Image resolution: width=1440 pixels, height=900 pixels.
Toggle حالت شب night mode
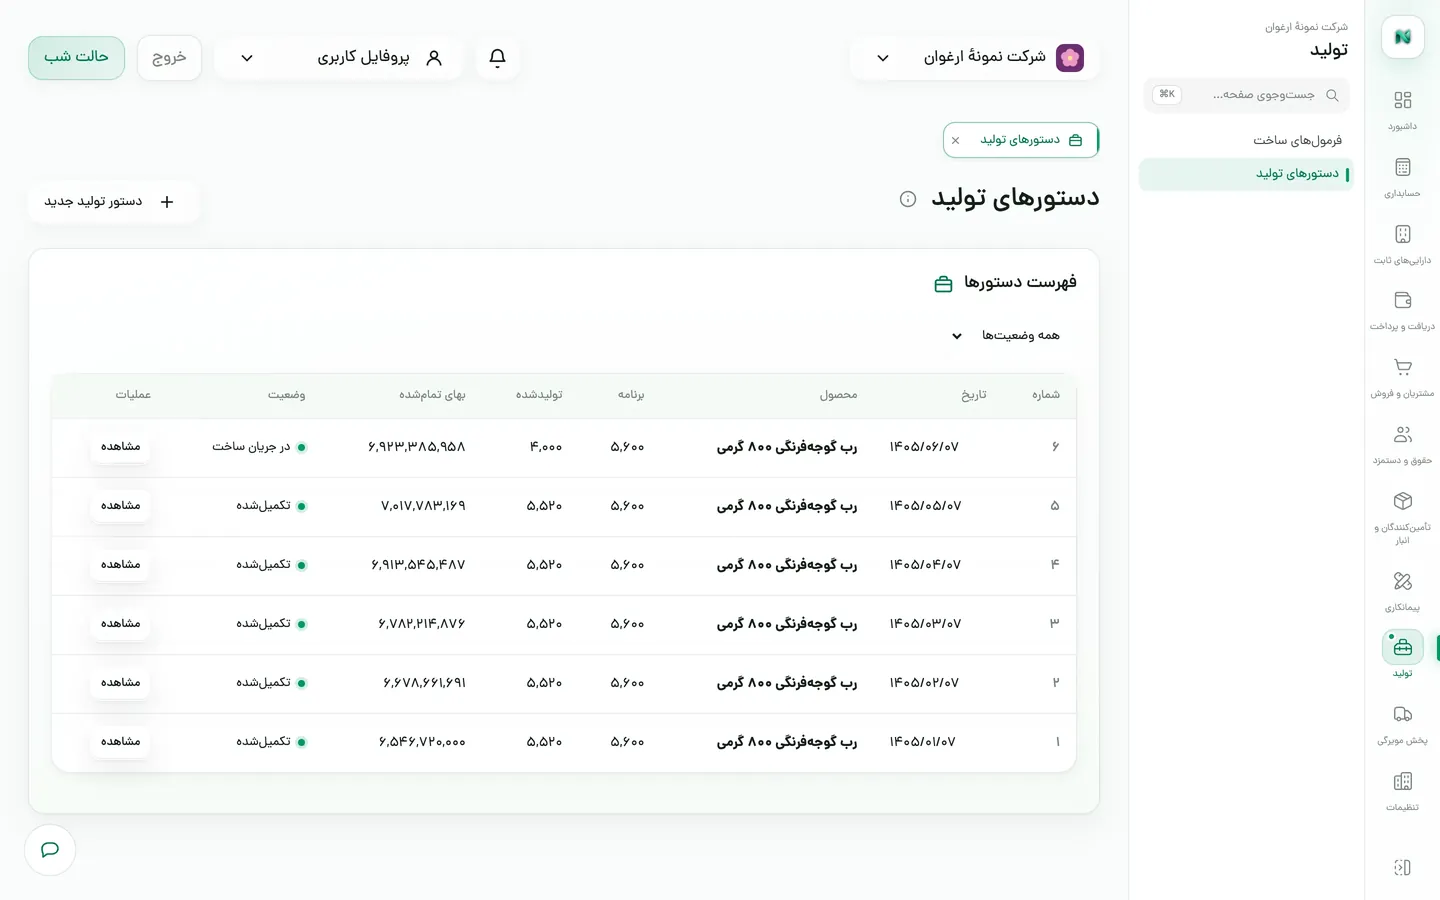[76, 57]
